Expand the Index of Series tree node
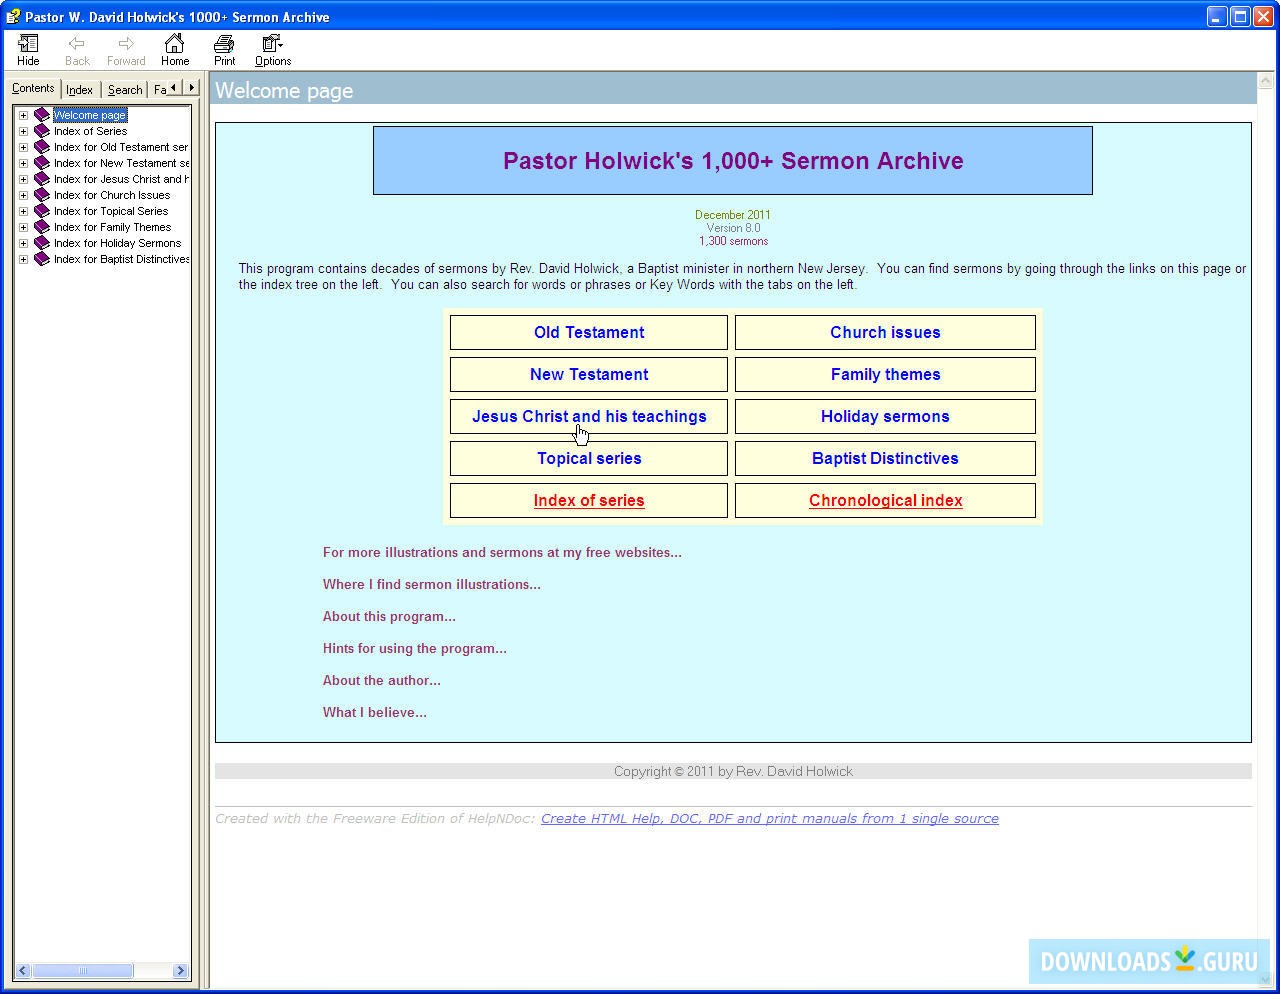The image size is (1280, 994). click(x=23, y=131)
